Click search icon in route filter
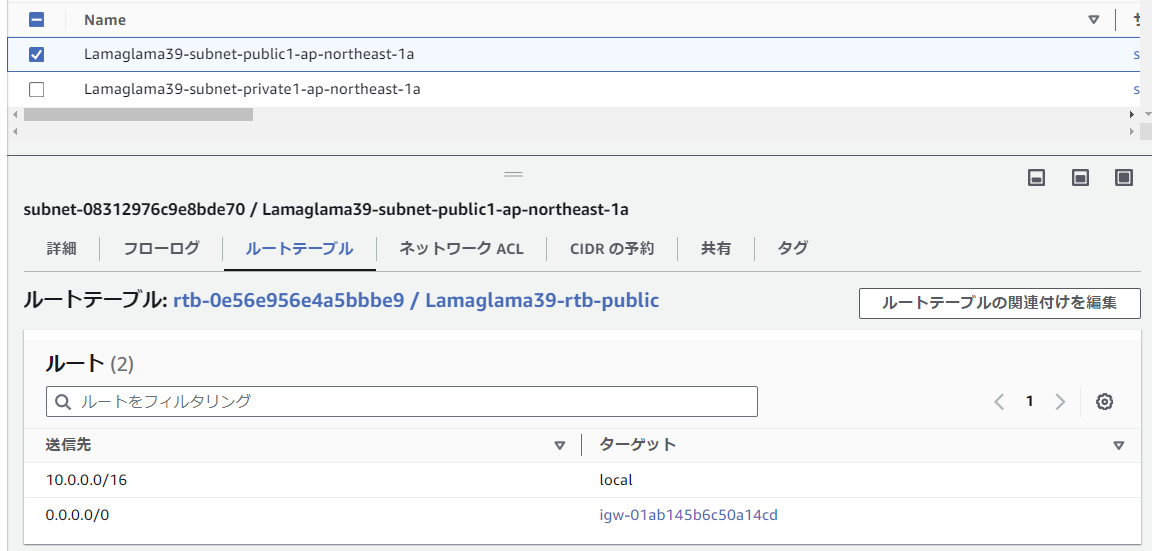Screen dimensions: 1152x551 [x=63, y=402]
